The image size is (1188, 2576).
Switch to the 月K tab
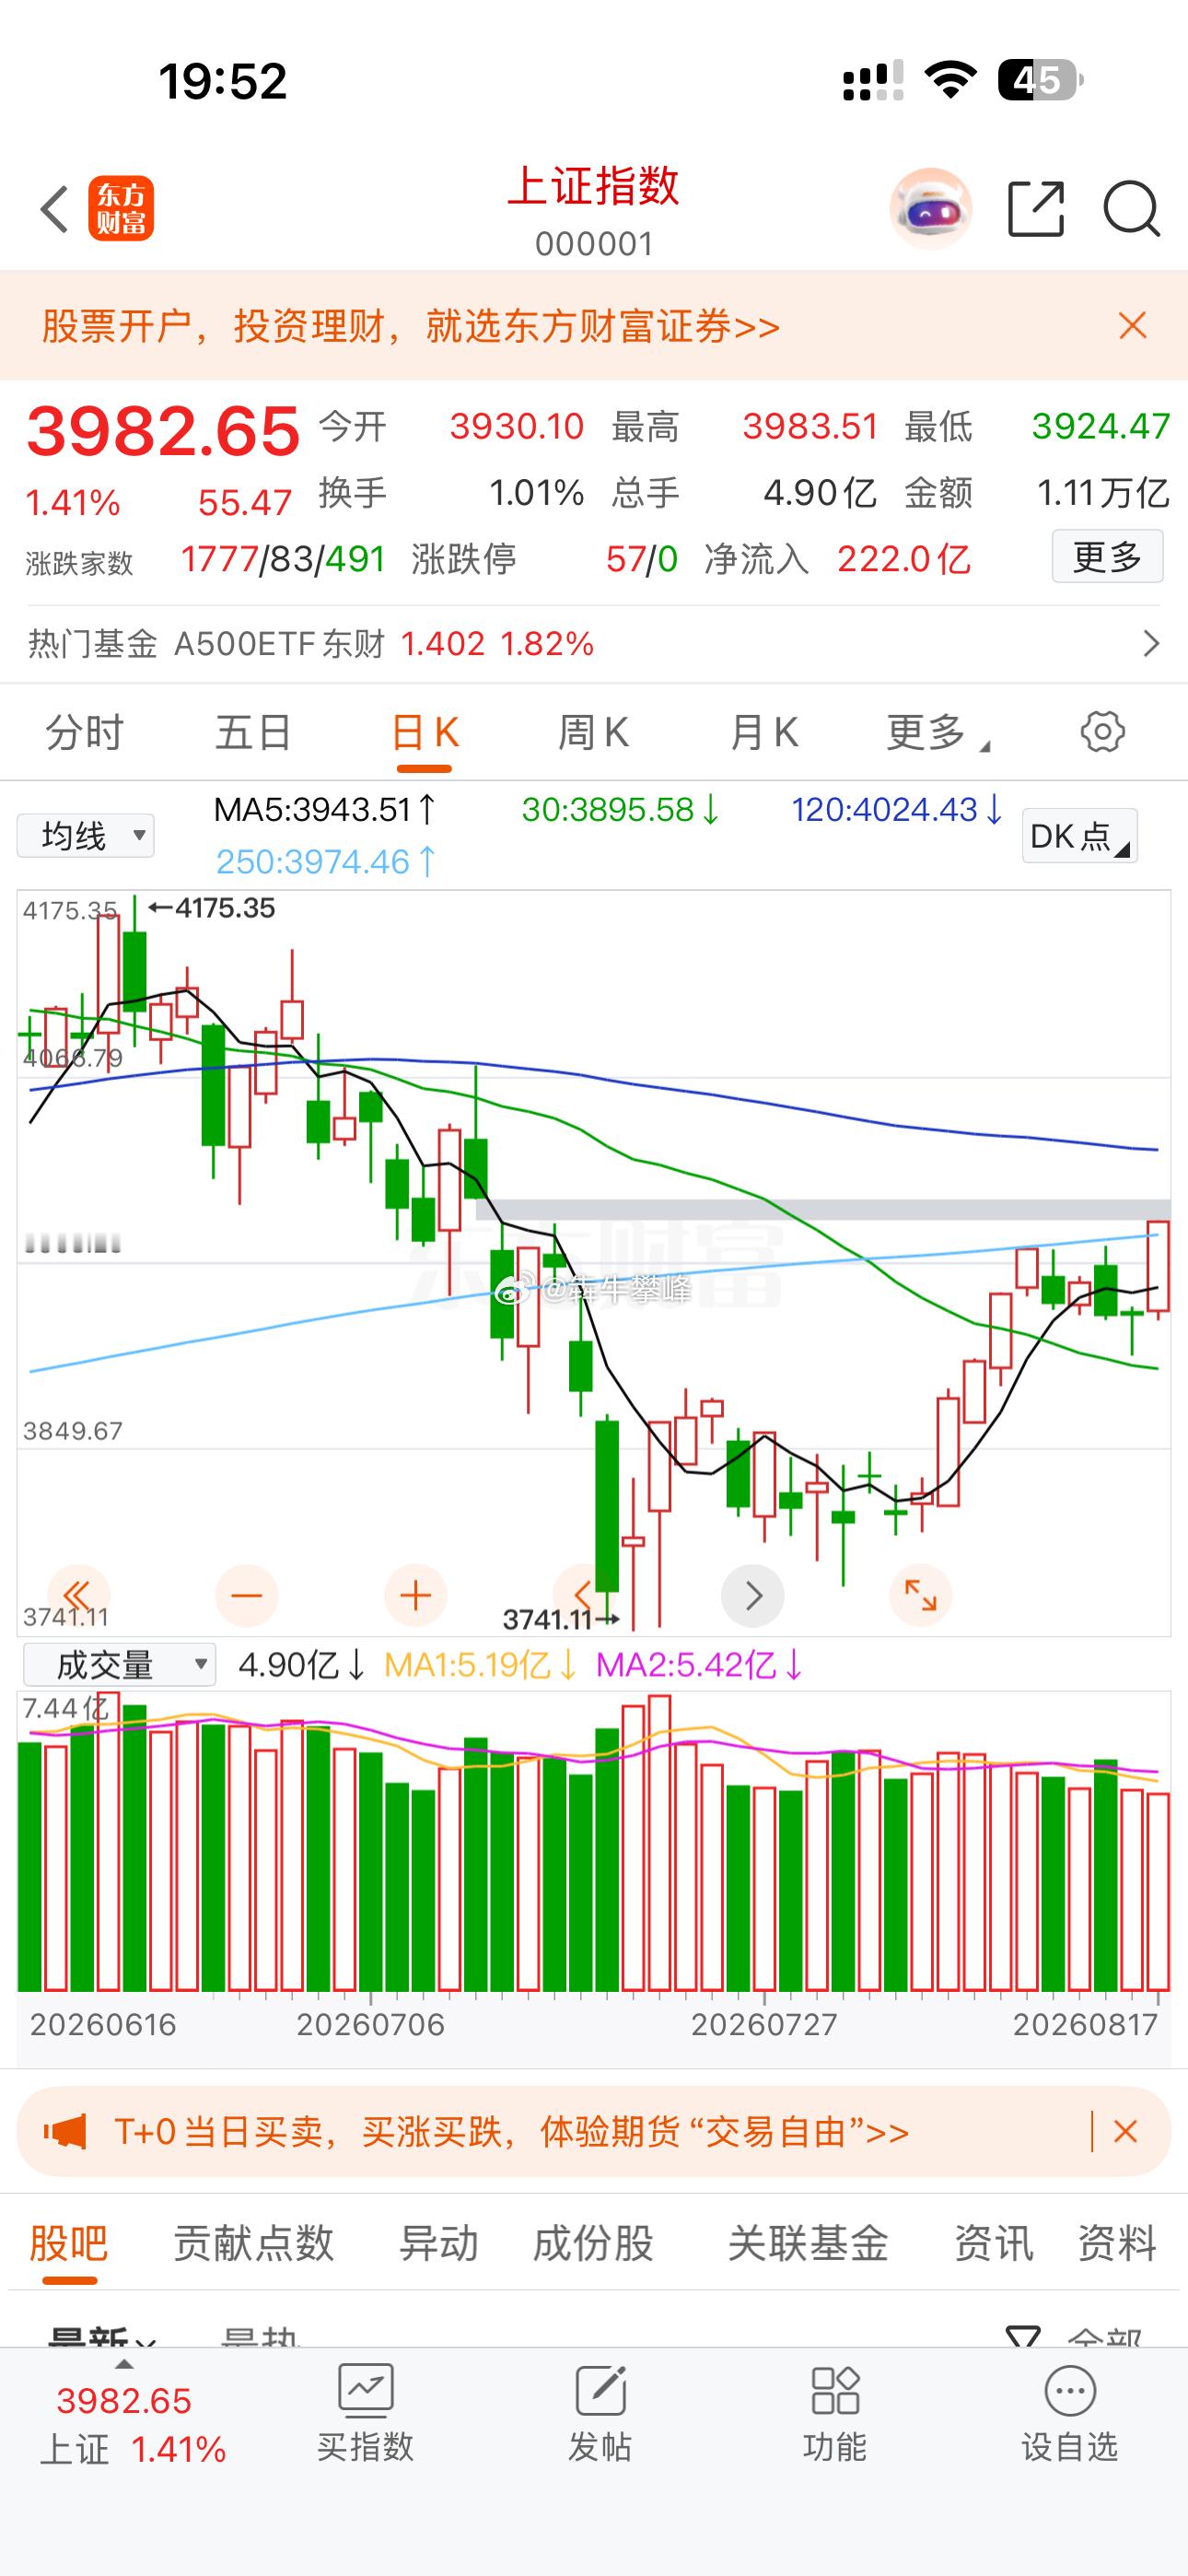point(764,733)
